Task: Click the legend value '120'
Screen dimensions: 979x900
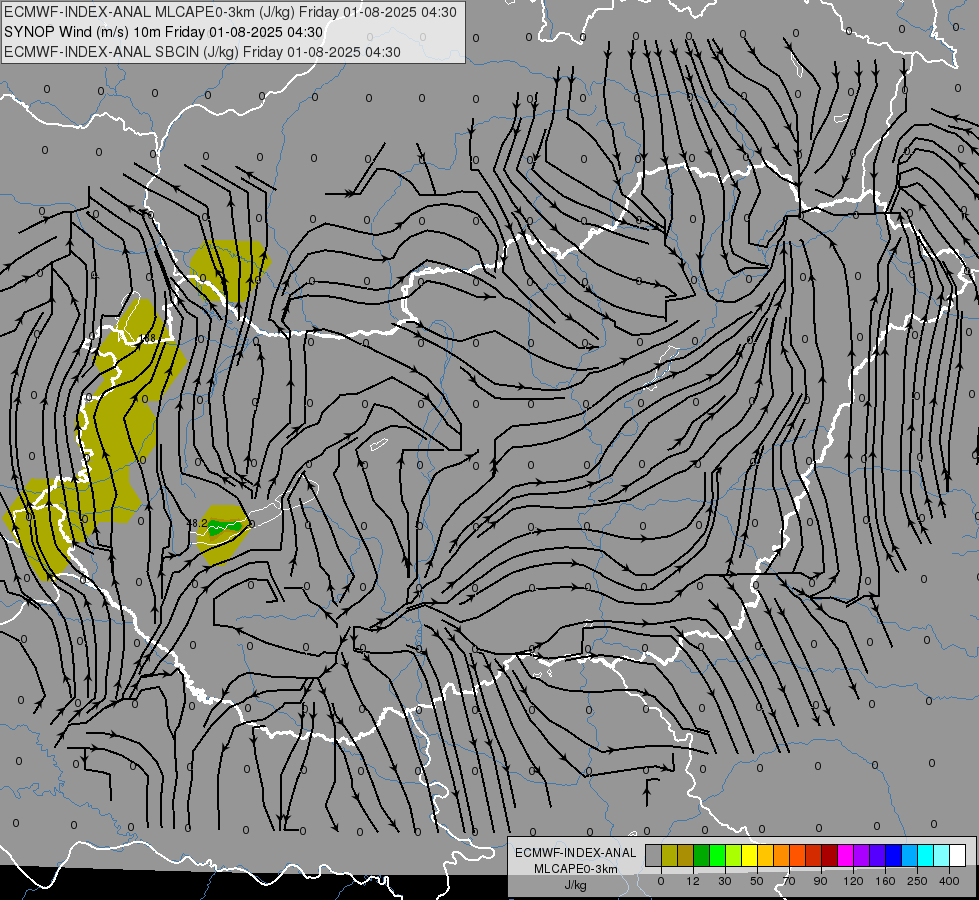Action: click(x=854, y=881)
